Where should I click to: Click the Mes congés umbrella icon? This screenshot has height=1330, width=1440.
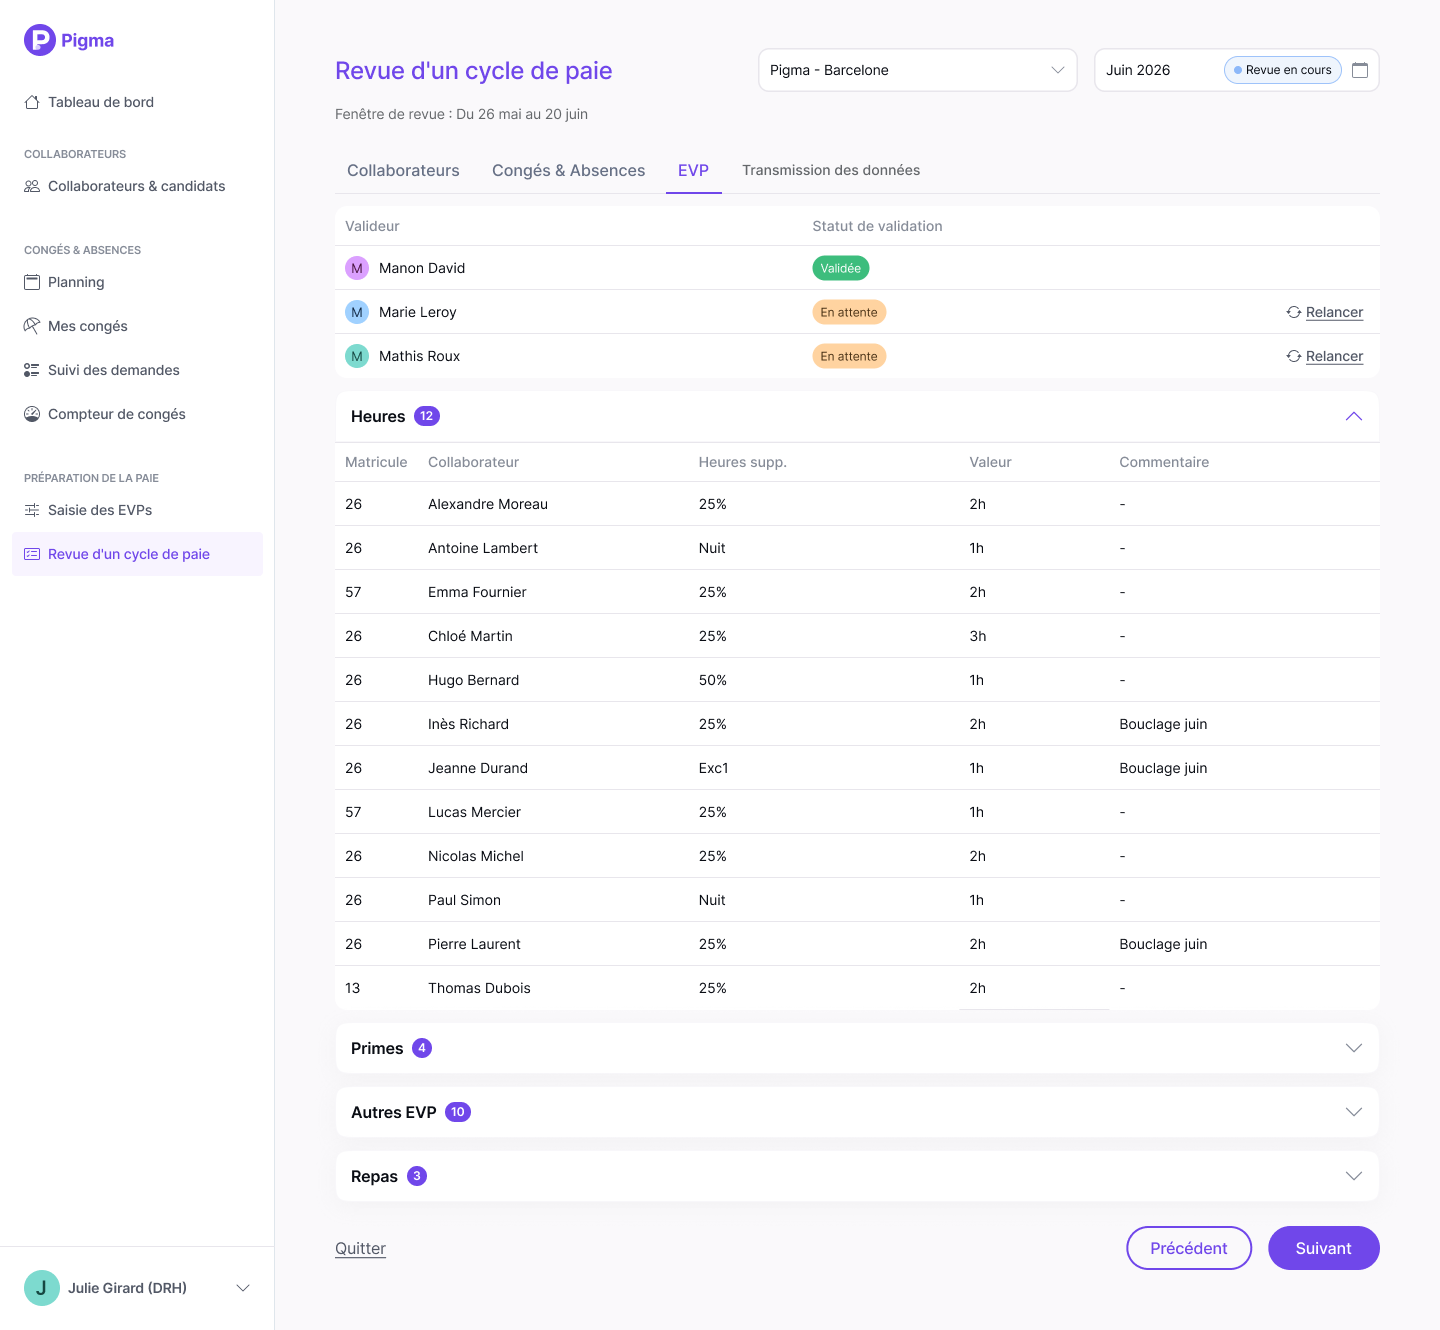pos(32,326)
